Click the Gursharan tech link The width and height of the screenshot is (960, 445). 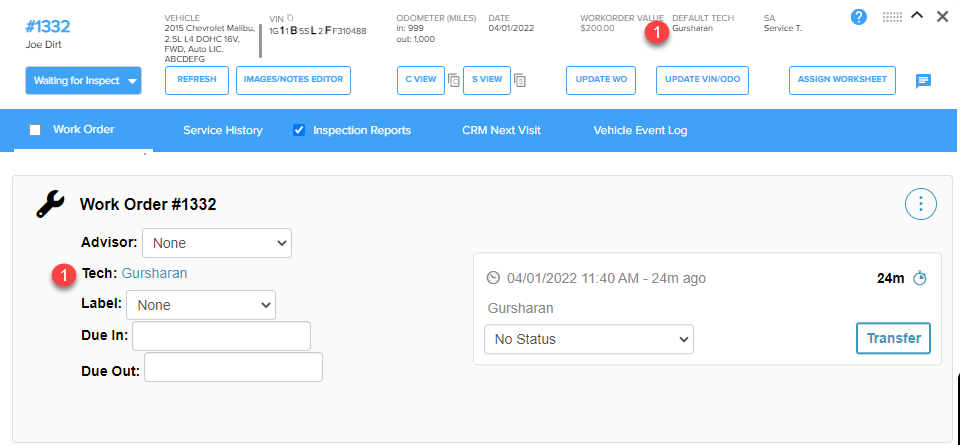pos(154,274)
